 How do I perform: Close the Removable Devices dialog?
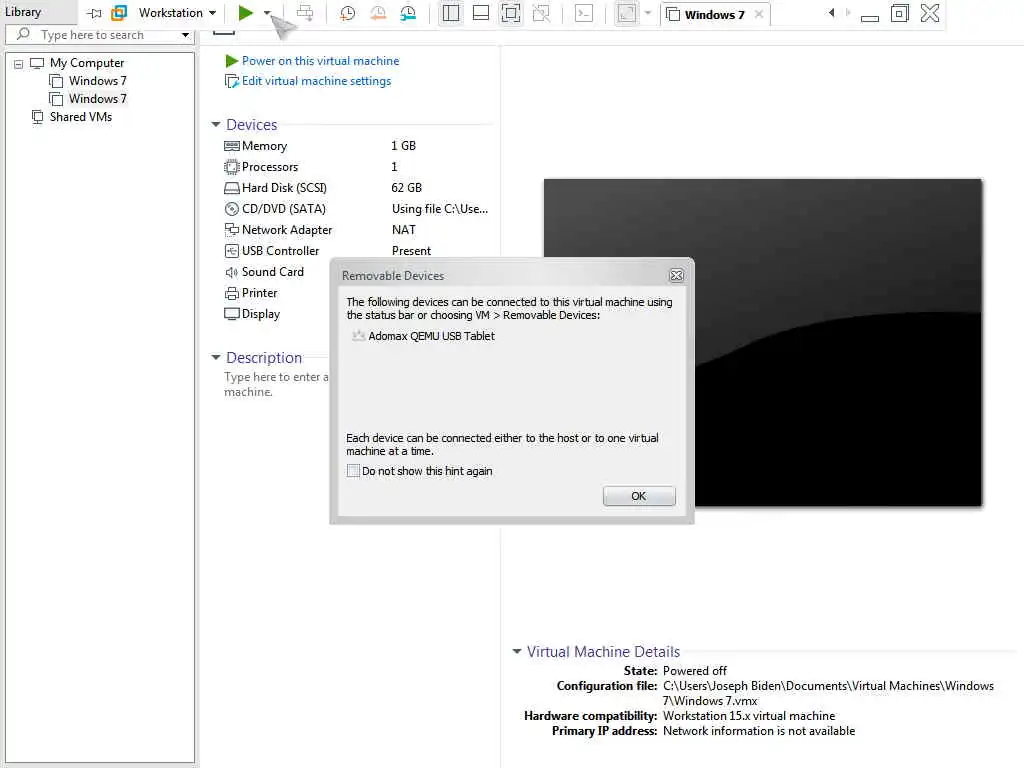(677, 276)
